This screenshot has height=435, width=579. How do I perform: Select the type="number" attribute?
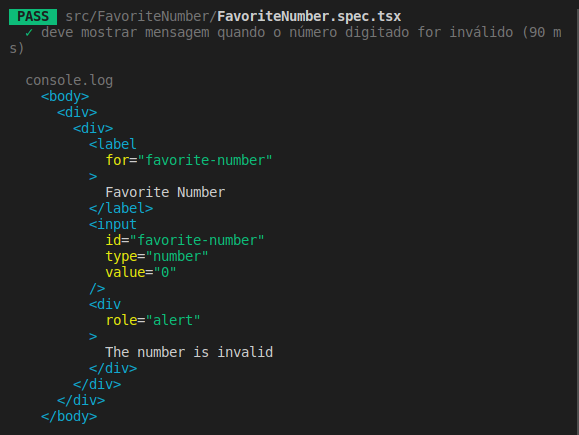coord(157,256)
